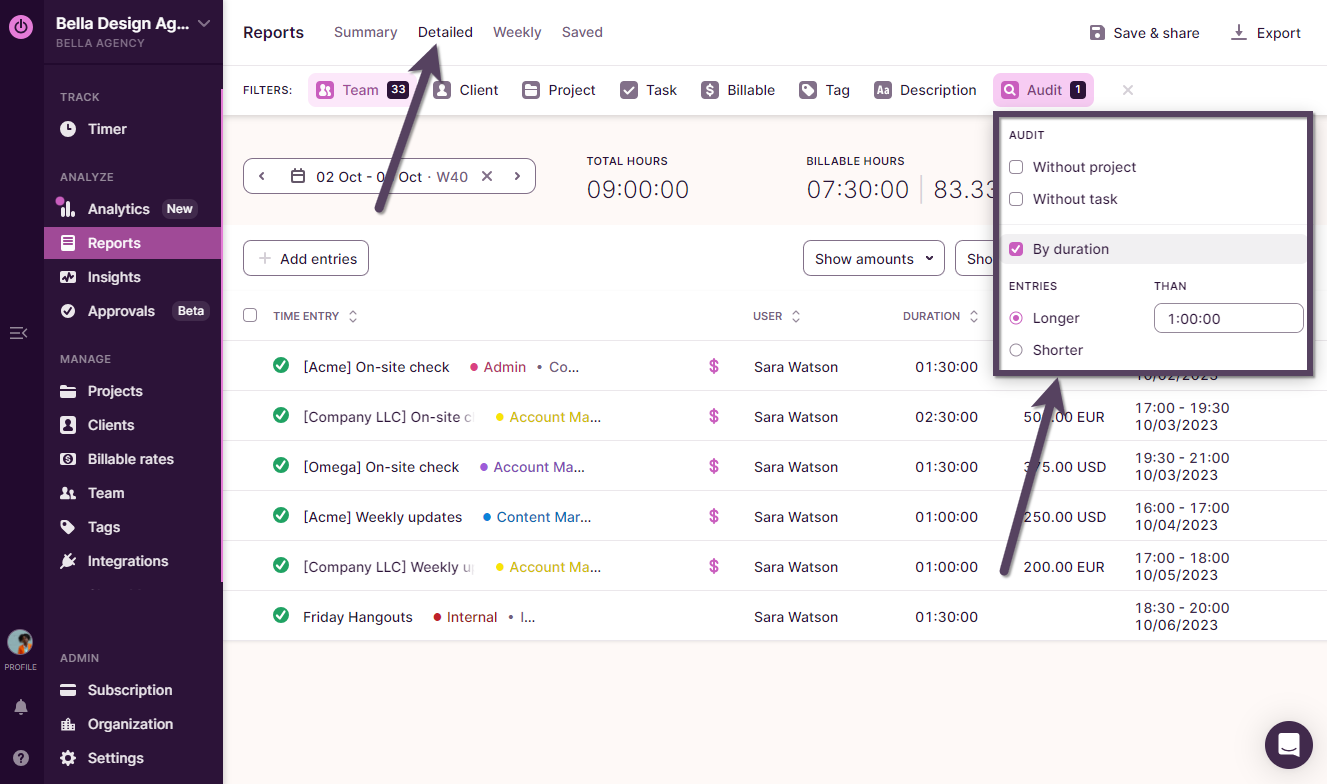Click Save & share button
Screen dimensions: 1327x784
1144,33
